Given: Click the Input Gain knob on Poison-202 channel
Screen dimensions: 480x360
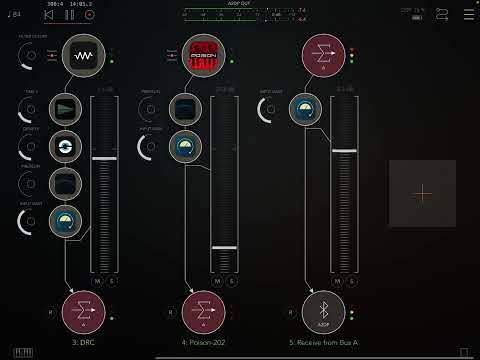Looking at the screenshot, I should coord(150,147).
